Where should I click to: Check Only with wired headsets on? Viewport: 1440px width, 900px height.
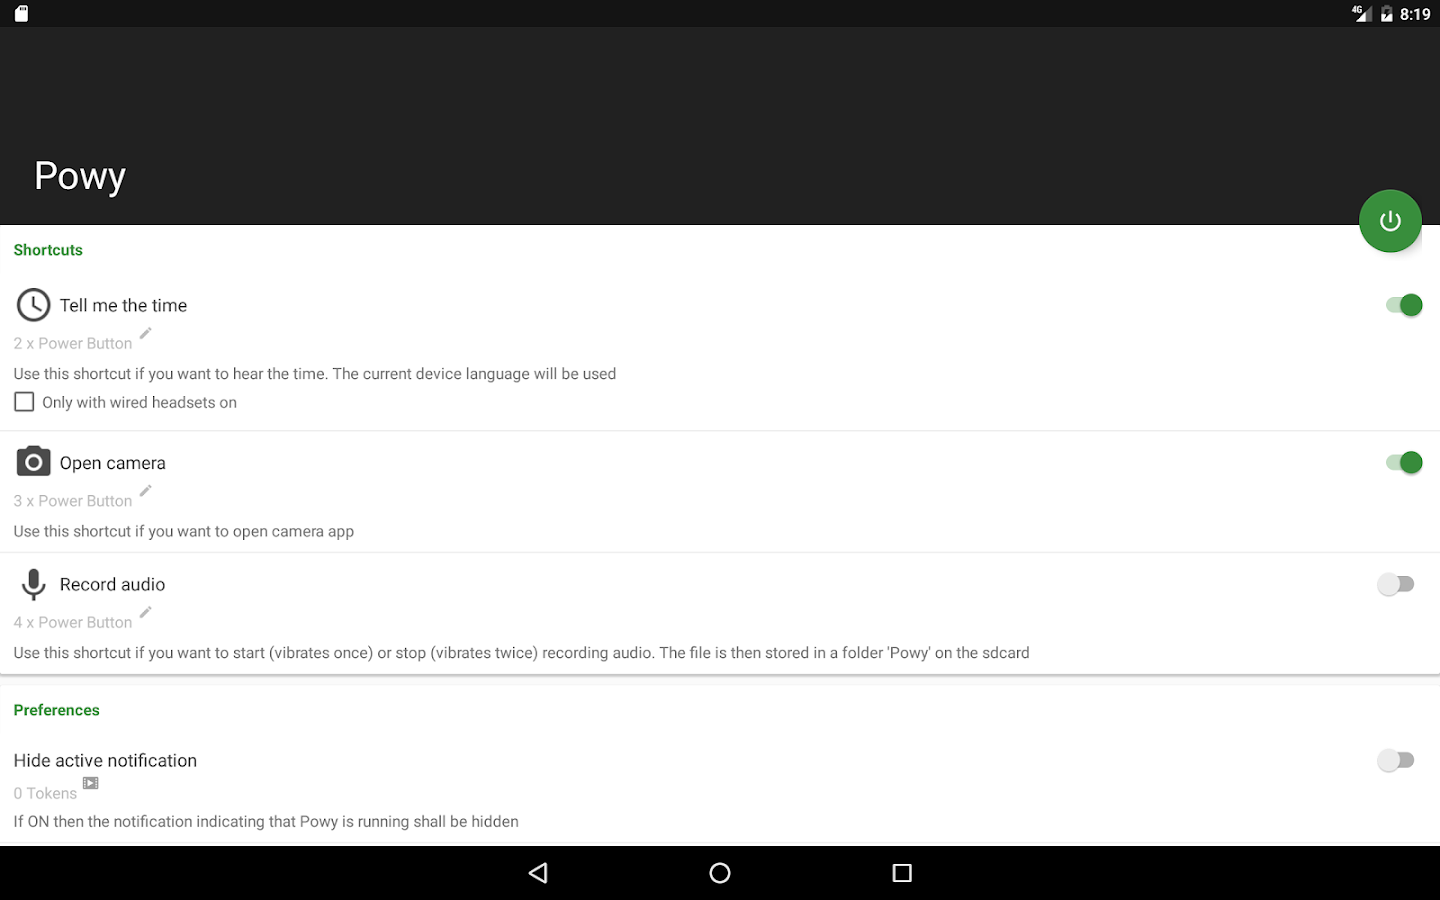point(24,402)
